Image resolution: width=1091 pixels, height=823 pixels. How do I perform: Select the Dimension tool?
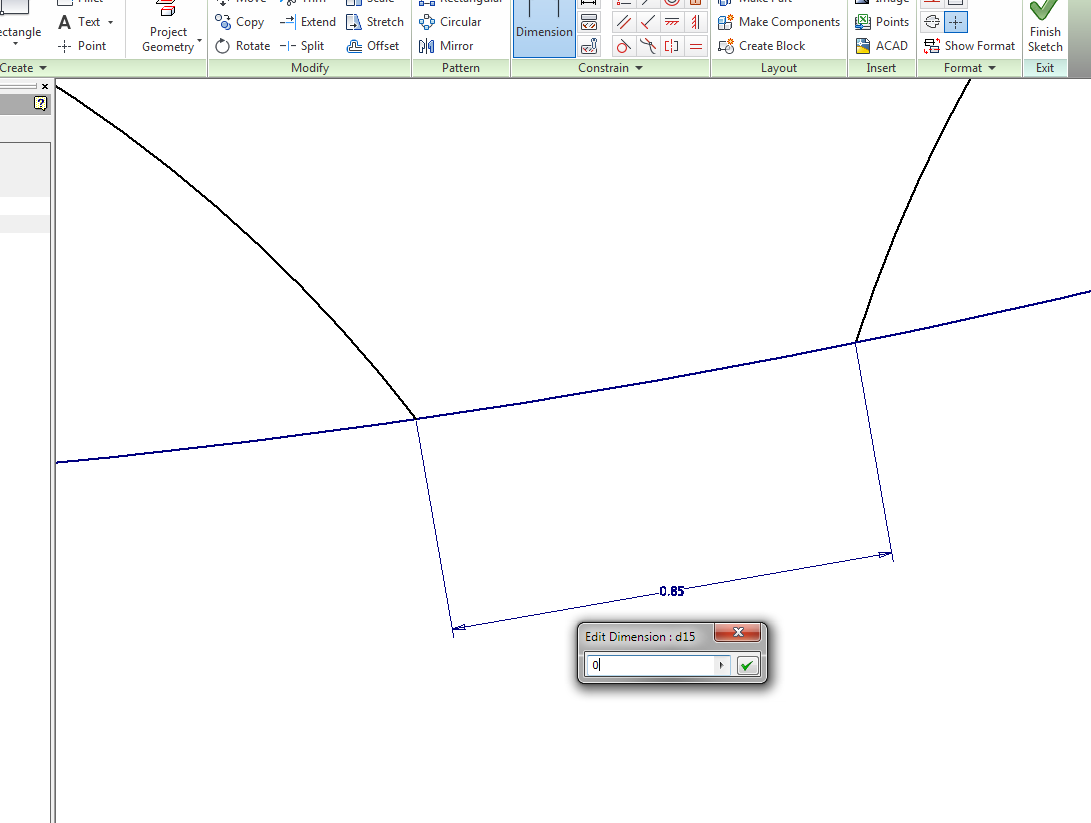coord(543,25)
